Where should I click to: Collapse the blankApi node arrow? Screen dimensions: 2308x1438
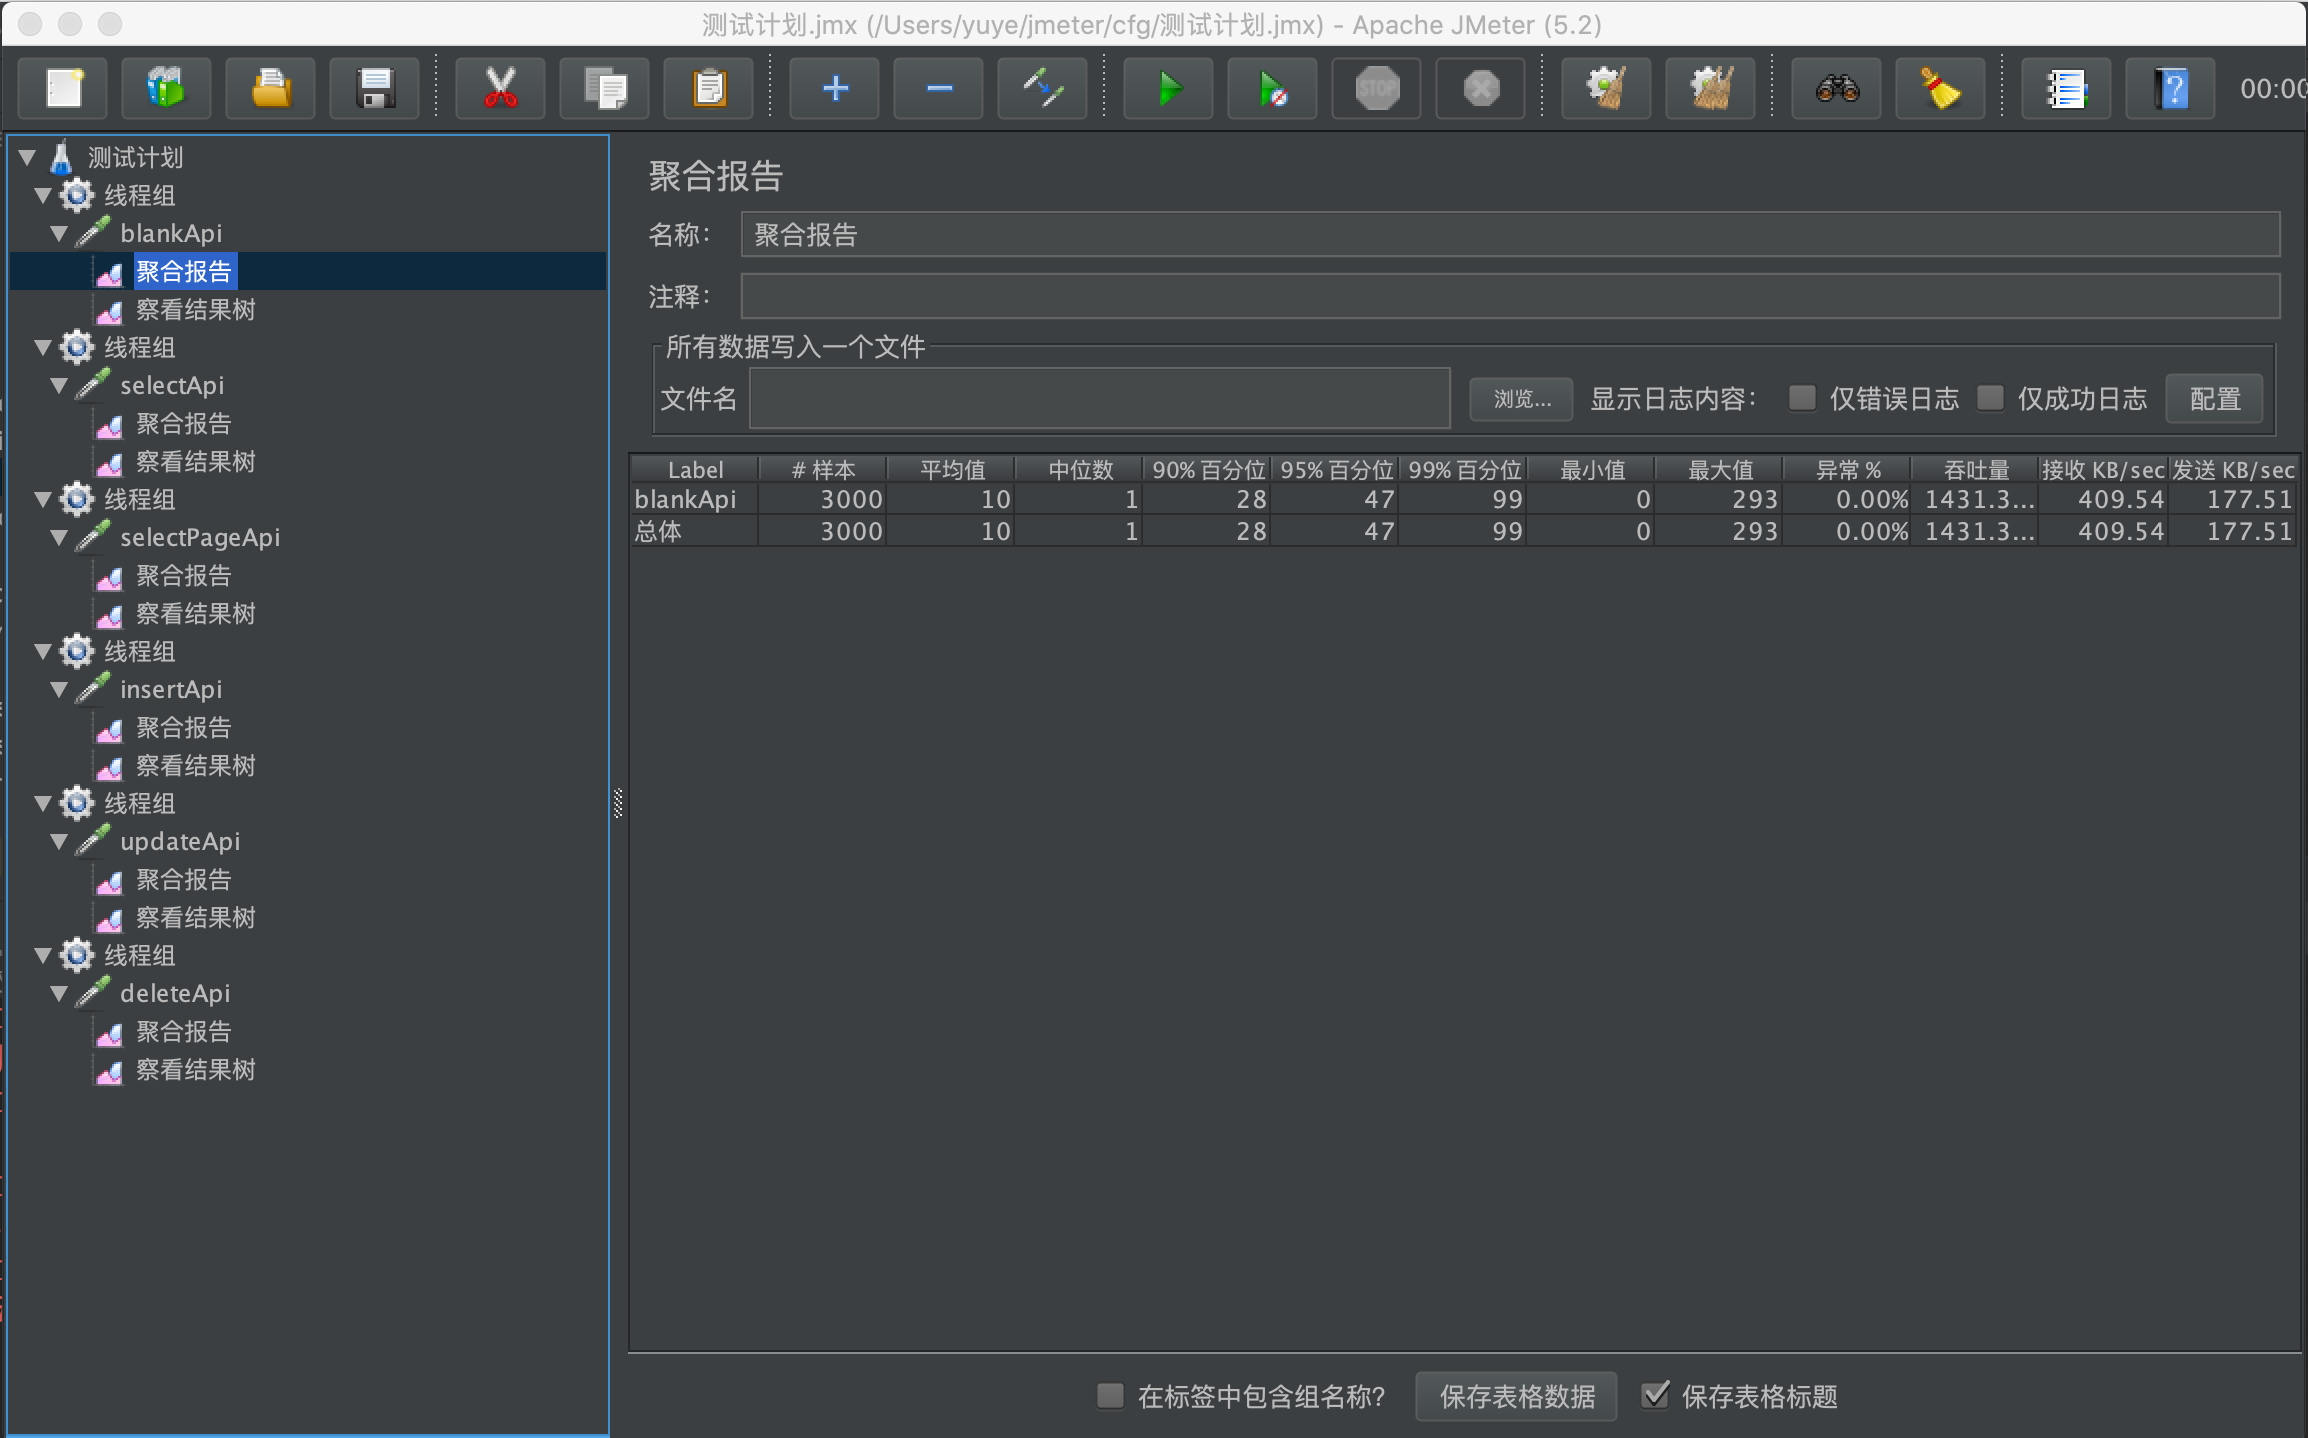click(x=59, y=233)
